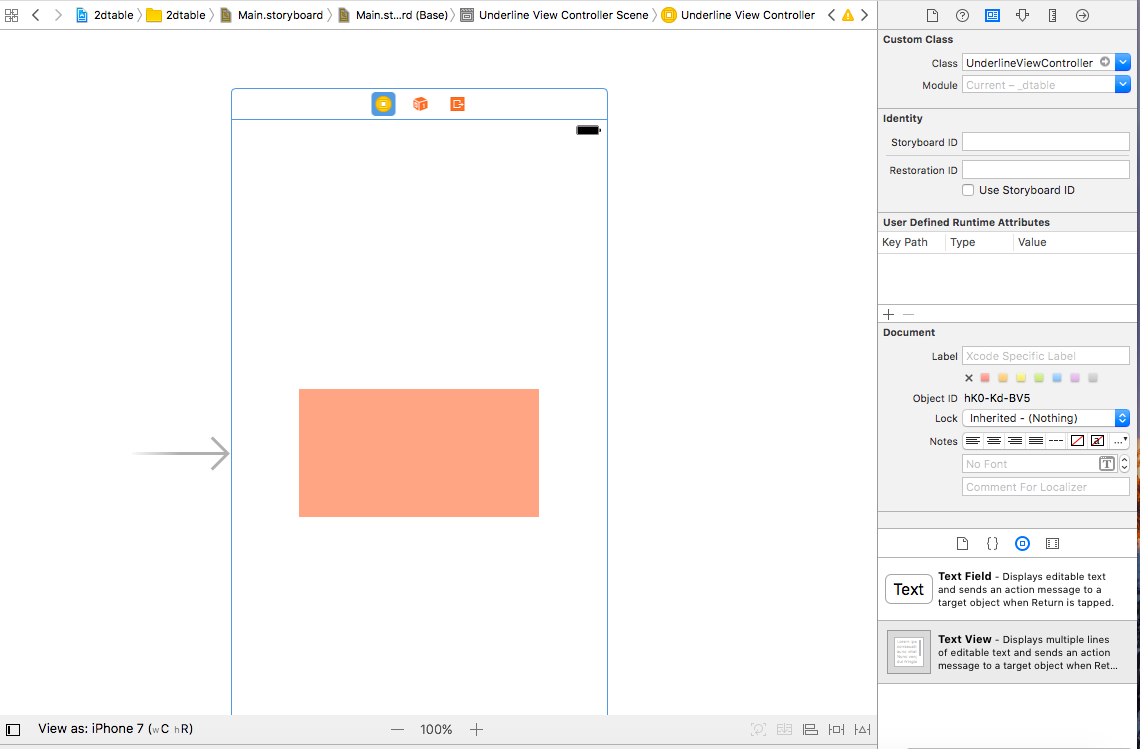The height and width of the screenshot is (749, 1140).
Task: Click the Exit icon in scene dock
Action: point(457,104)
